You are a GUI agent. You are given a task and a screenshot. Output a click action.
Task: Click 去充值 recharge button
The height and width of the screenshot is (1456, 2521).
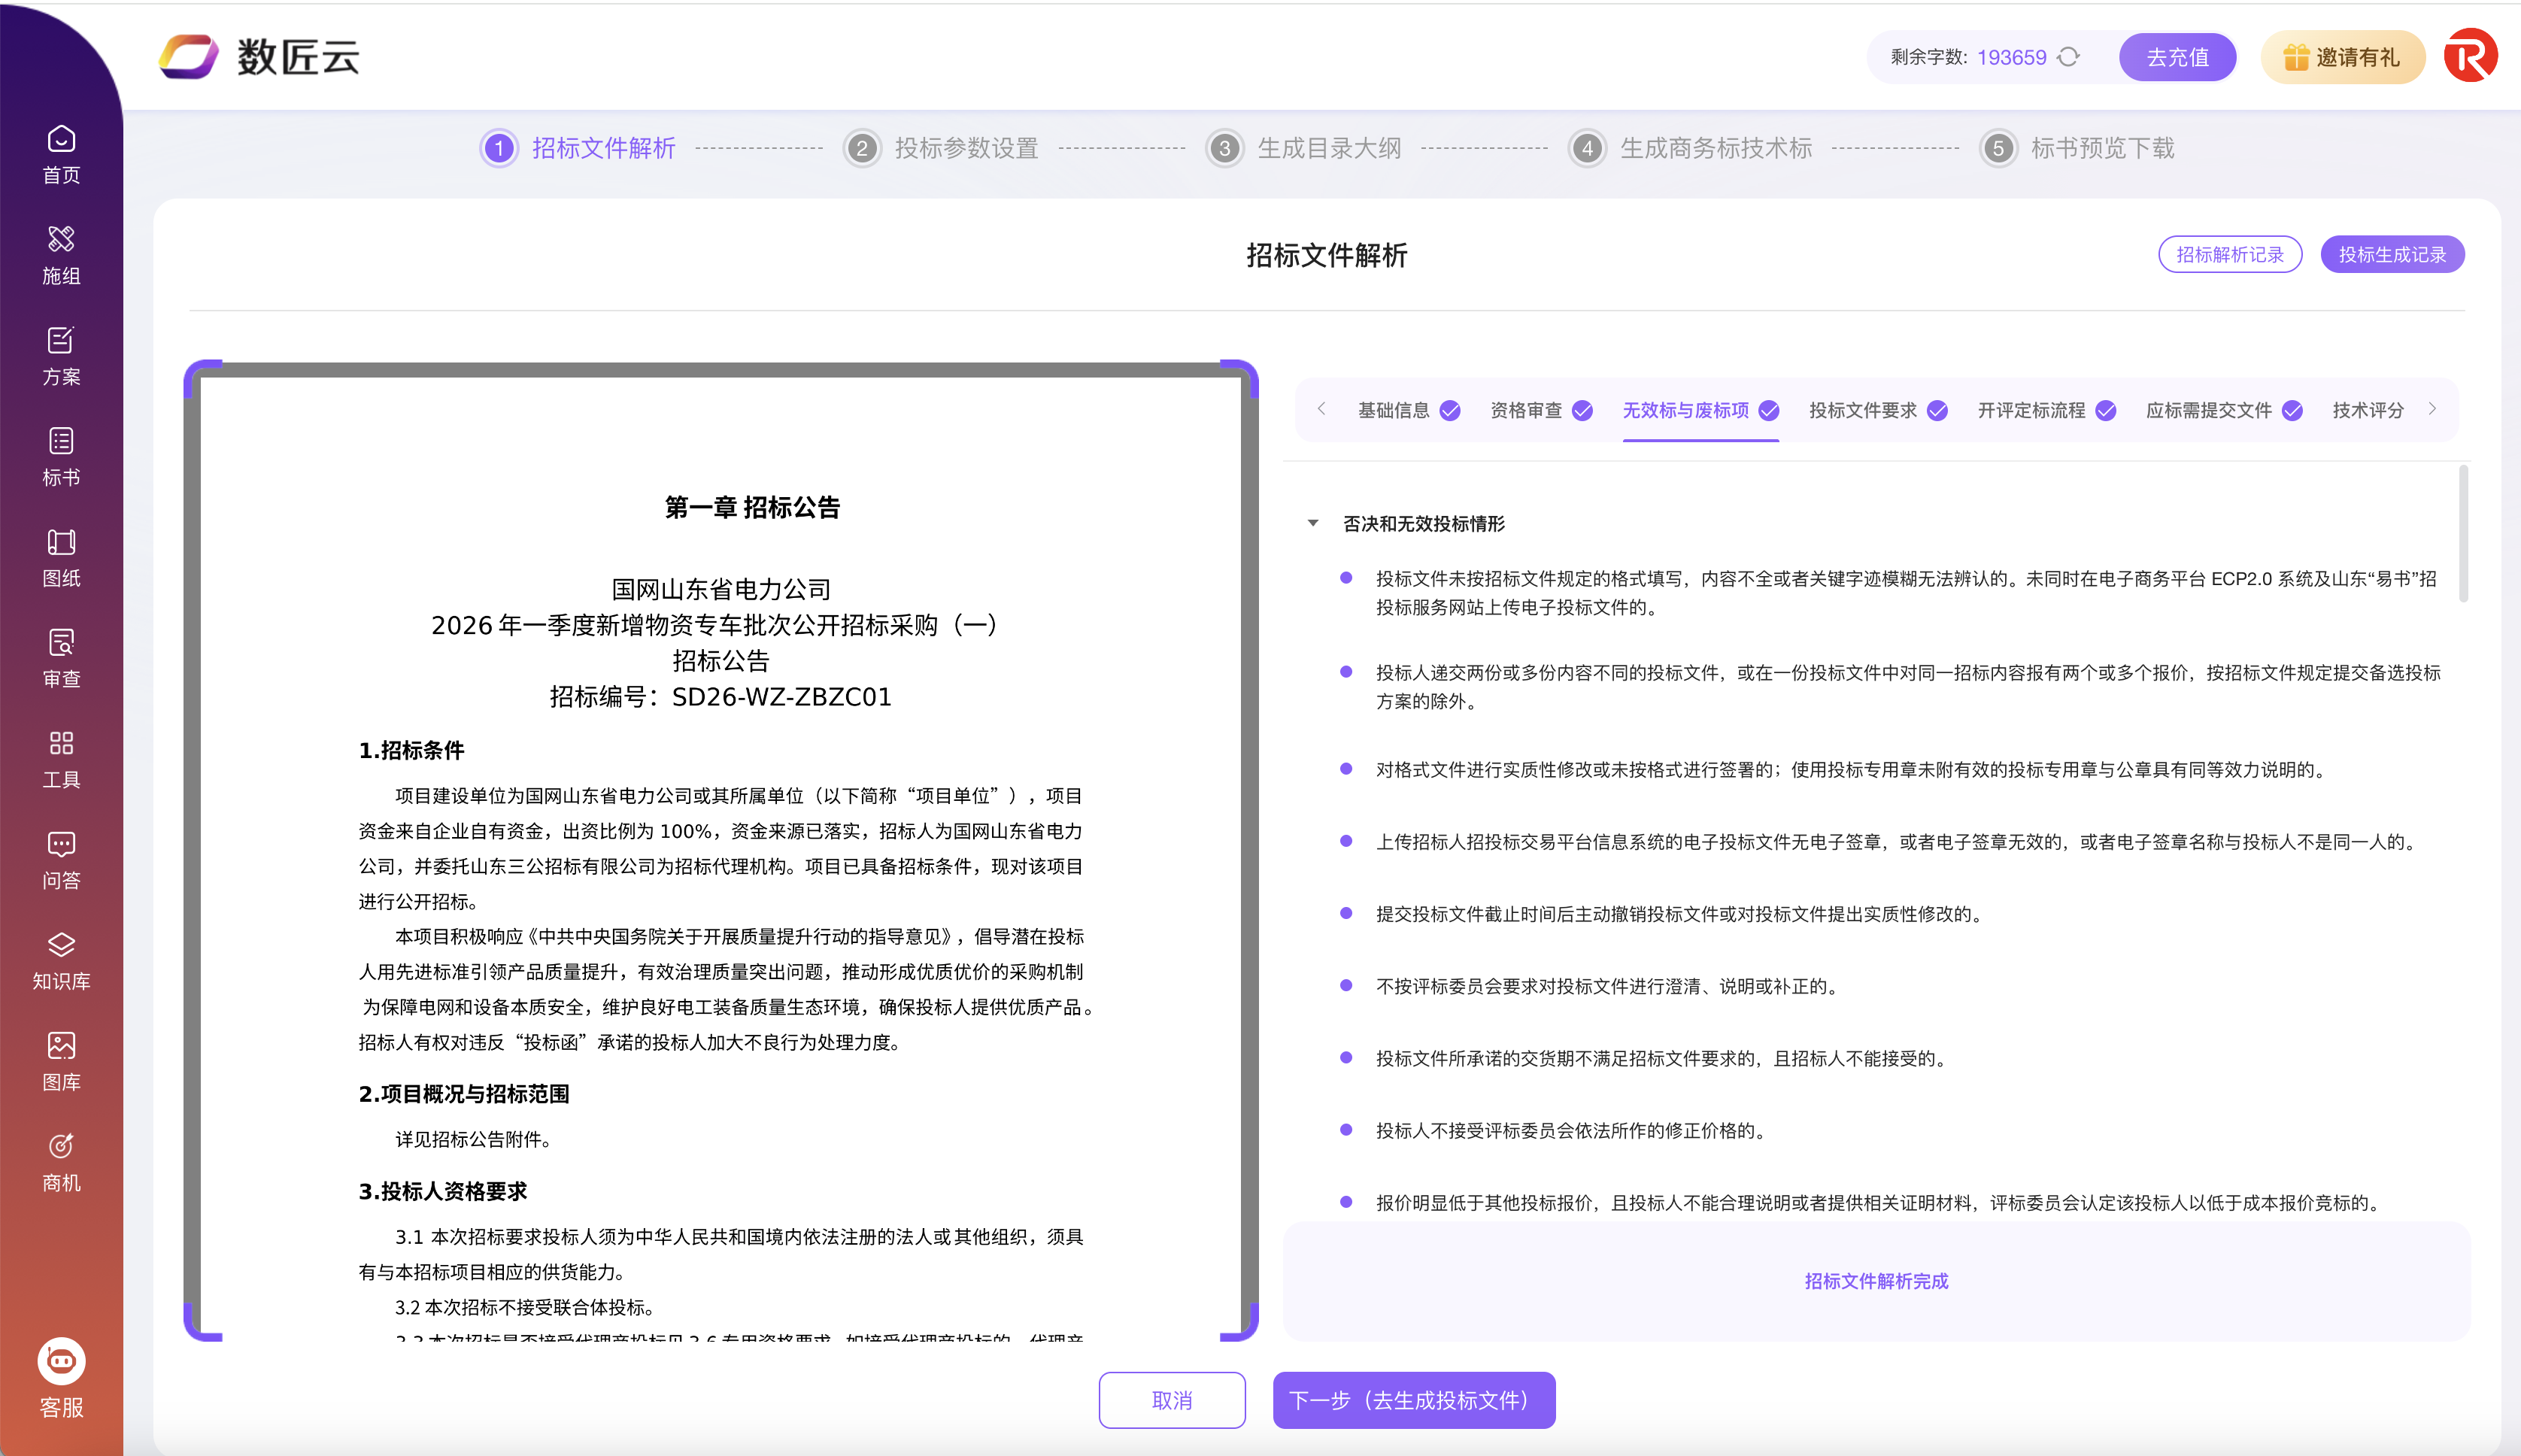coord(2177,57)
